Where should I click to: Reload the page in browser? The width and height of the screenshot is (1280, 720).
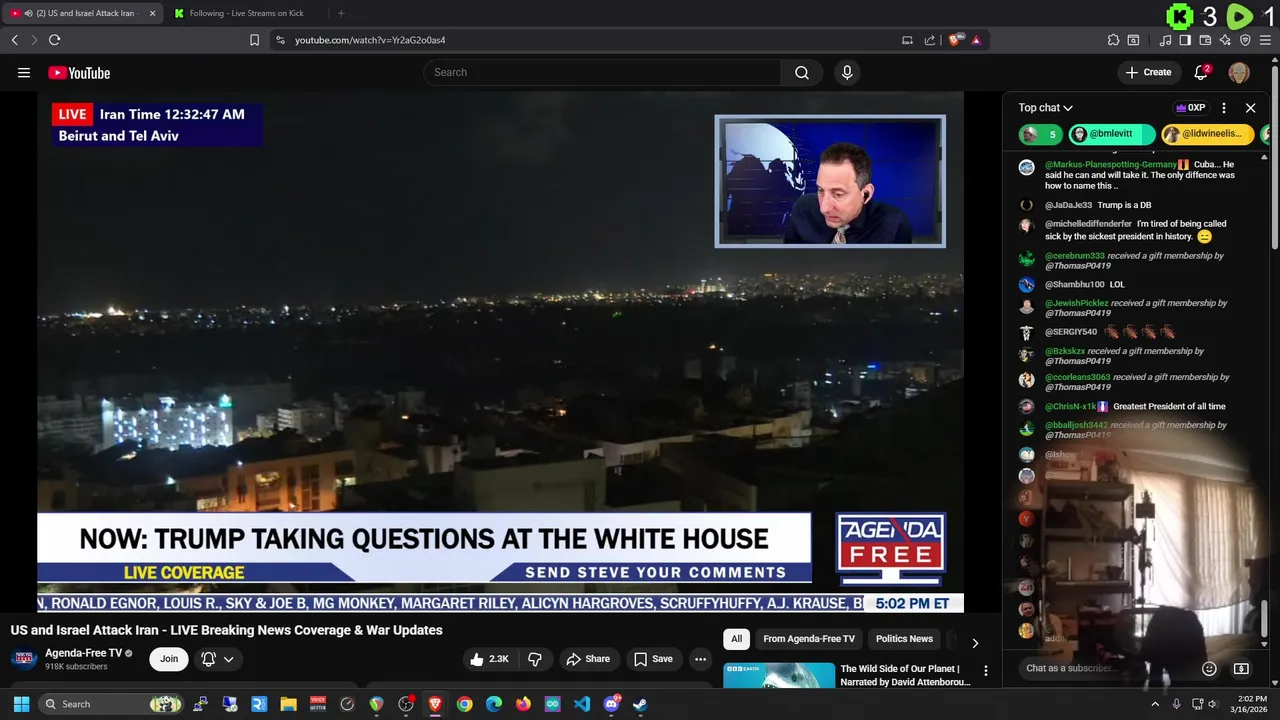tap(54, 40)
